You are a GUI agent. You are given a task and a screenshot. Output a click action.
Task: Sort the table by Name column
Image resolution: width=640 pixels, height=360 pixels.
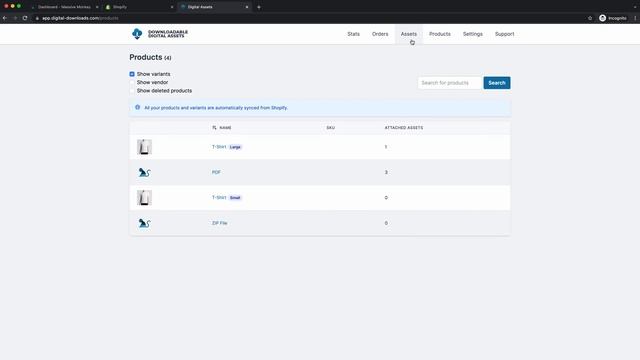[222, 128]
